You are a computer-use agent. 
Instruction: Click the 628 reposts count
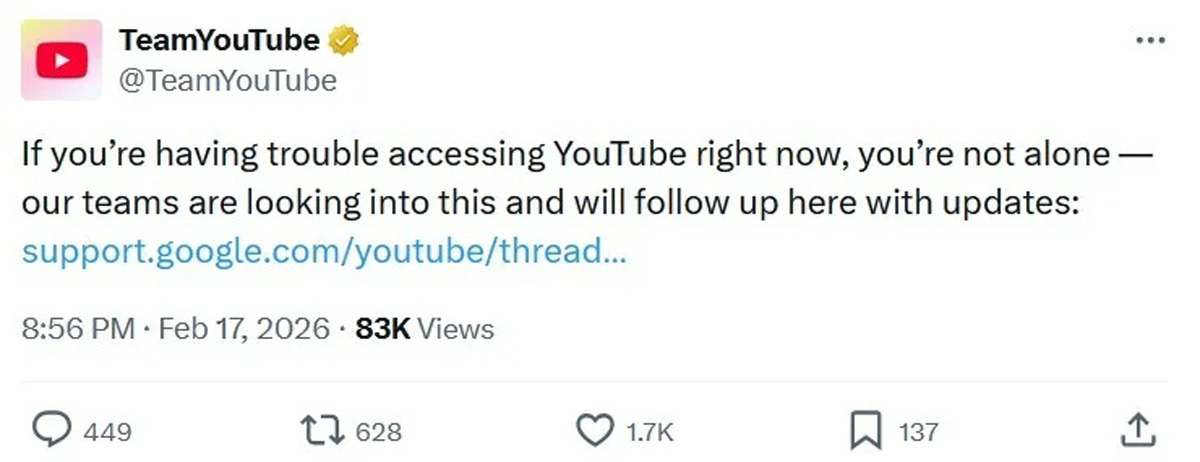click(379, 432)
